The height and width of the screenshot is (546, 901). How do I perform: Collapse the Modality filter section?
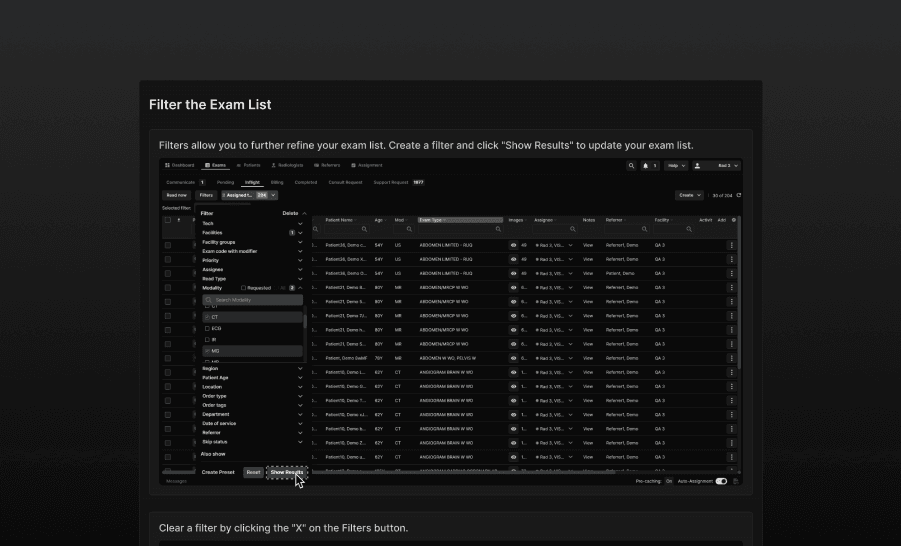(300, 288)
